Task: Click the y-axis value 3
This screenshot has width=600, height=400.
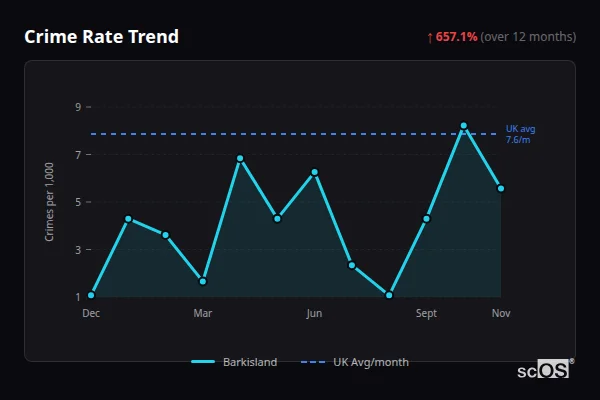Action: (x=78, y=250)
